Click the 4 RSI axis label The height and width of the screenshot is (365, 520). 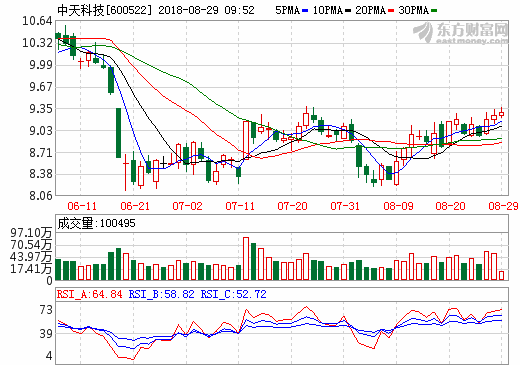pos(49,356)
